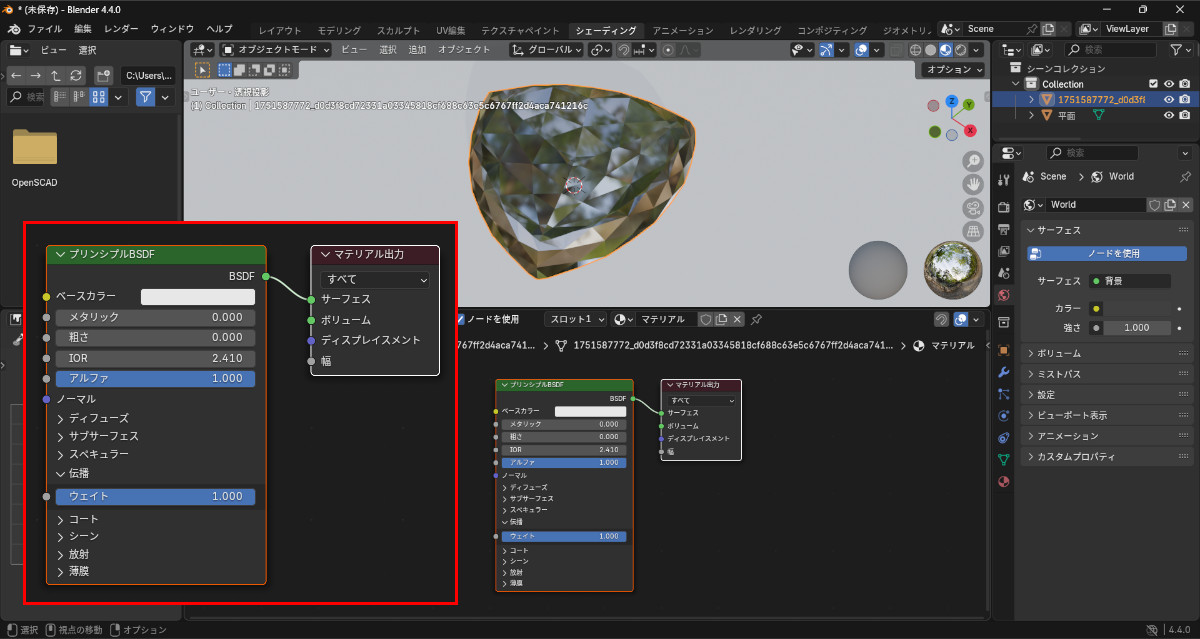
Task: Open the Output properties tab icon
Action: [x=1004, y=229]
